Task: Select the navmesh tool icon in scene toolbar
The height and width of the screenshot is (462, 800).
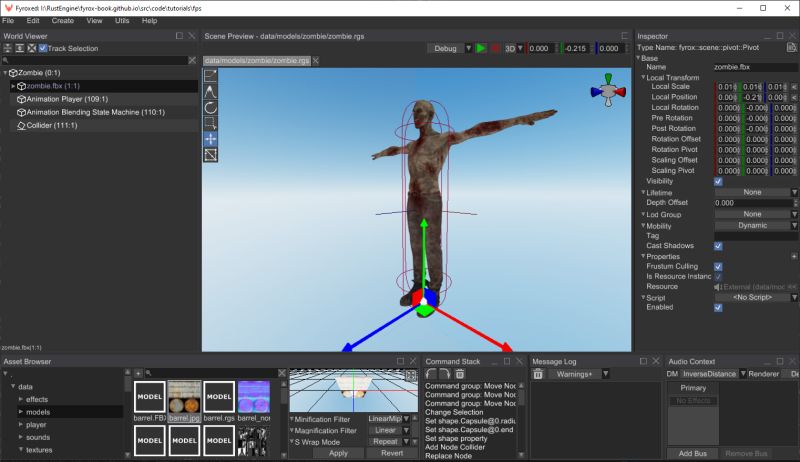Action: pyautogui.click(x=210, y=123)
